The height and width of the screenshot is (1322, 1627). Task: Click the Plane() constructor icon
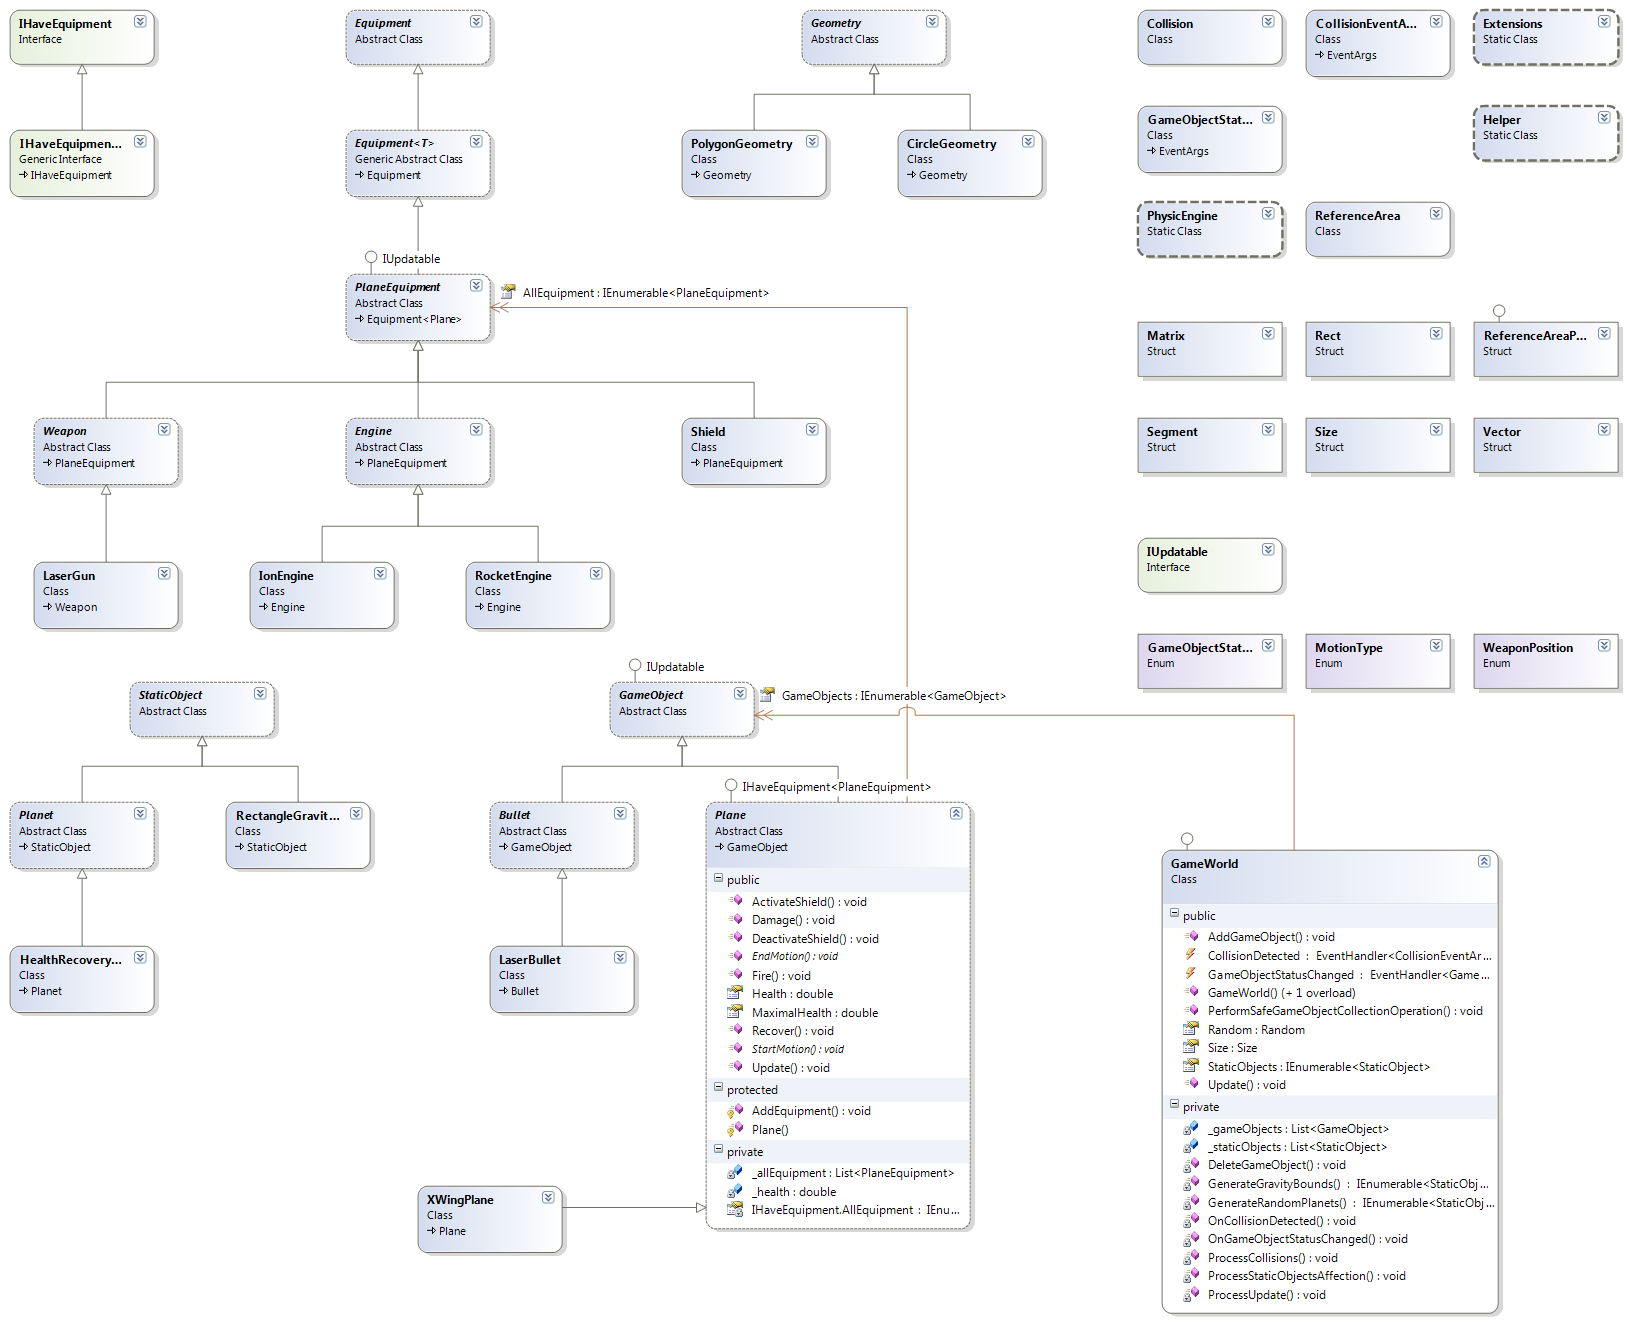point(735,1129)
